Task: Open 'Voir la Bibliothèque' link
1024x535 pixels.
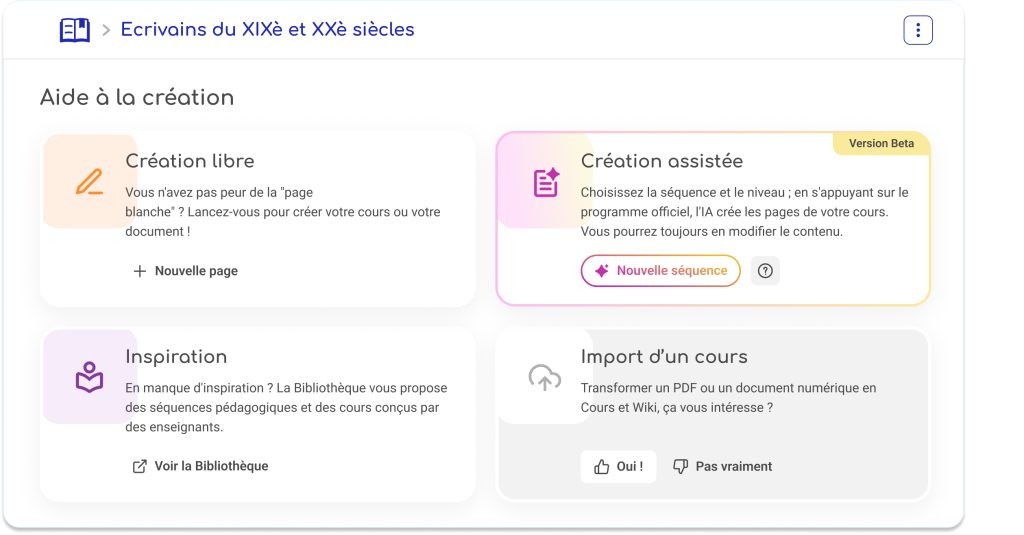Action: click(x=200, y=466)
